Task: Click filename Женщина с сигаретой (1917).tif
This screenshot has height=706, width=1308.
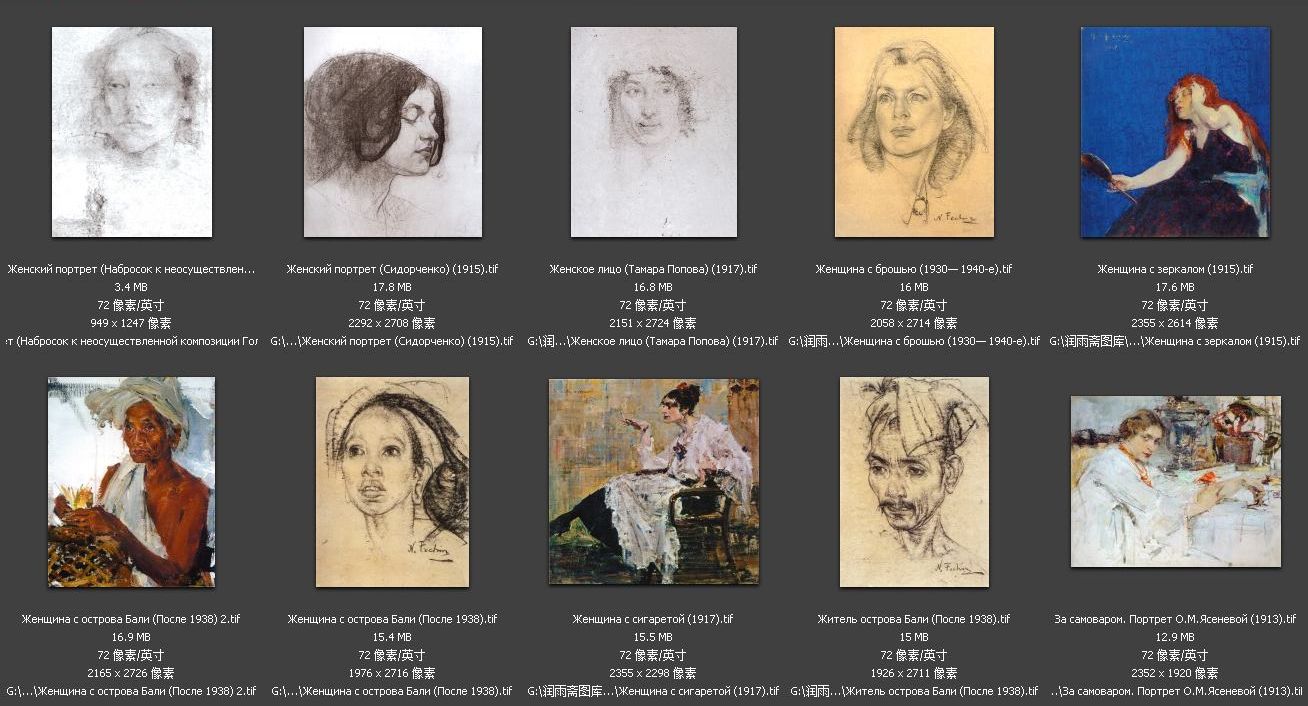Action: (x=653, y=619)
